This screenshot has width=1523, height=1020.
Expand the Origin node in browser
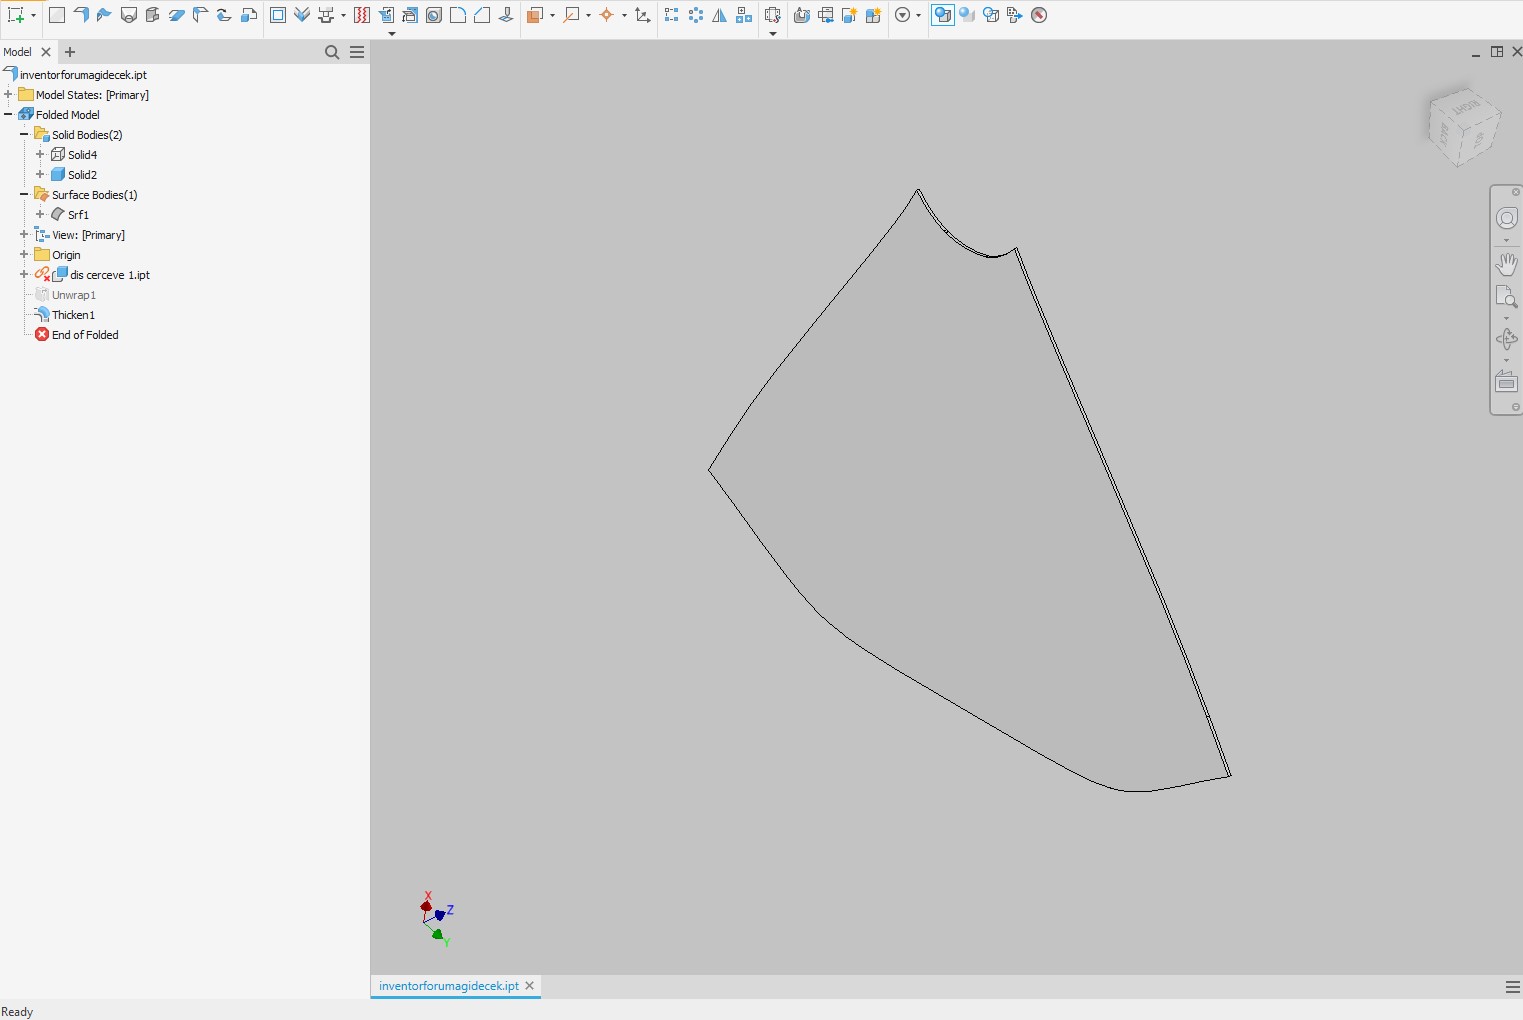coord(24,254)
